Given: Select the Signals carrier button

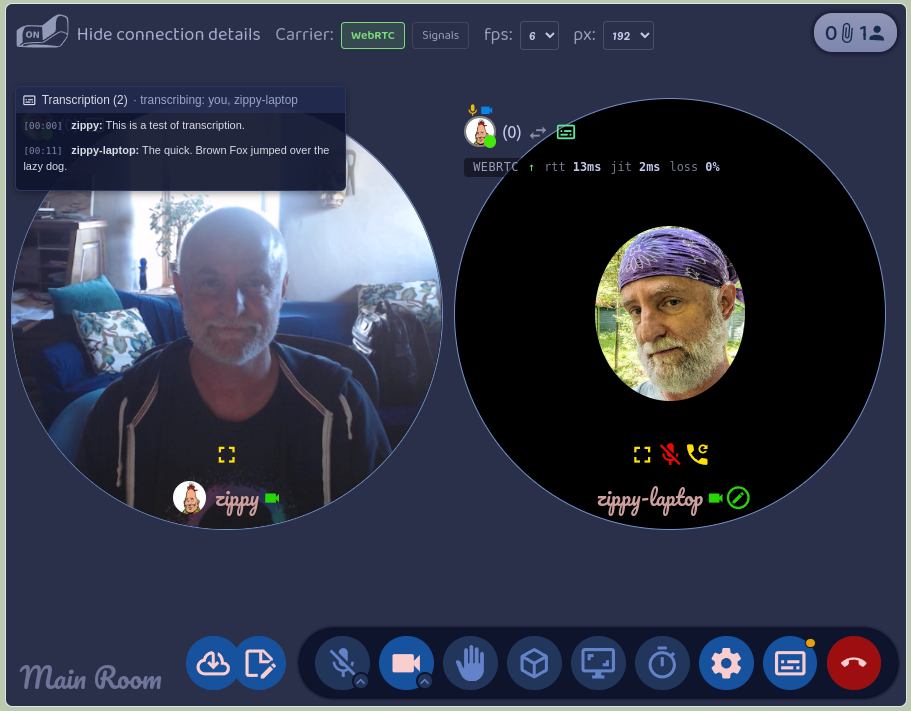Looking at the screenshot, I should point(440,35).
